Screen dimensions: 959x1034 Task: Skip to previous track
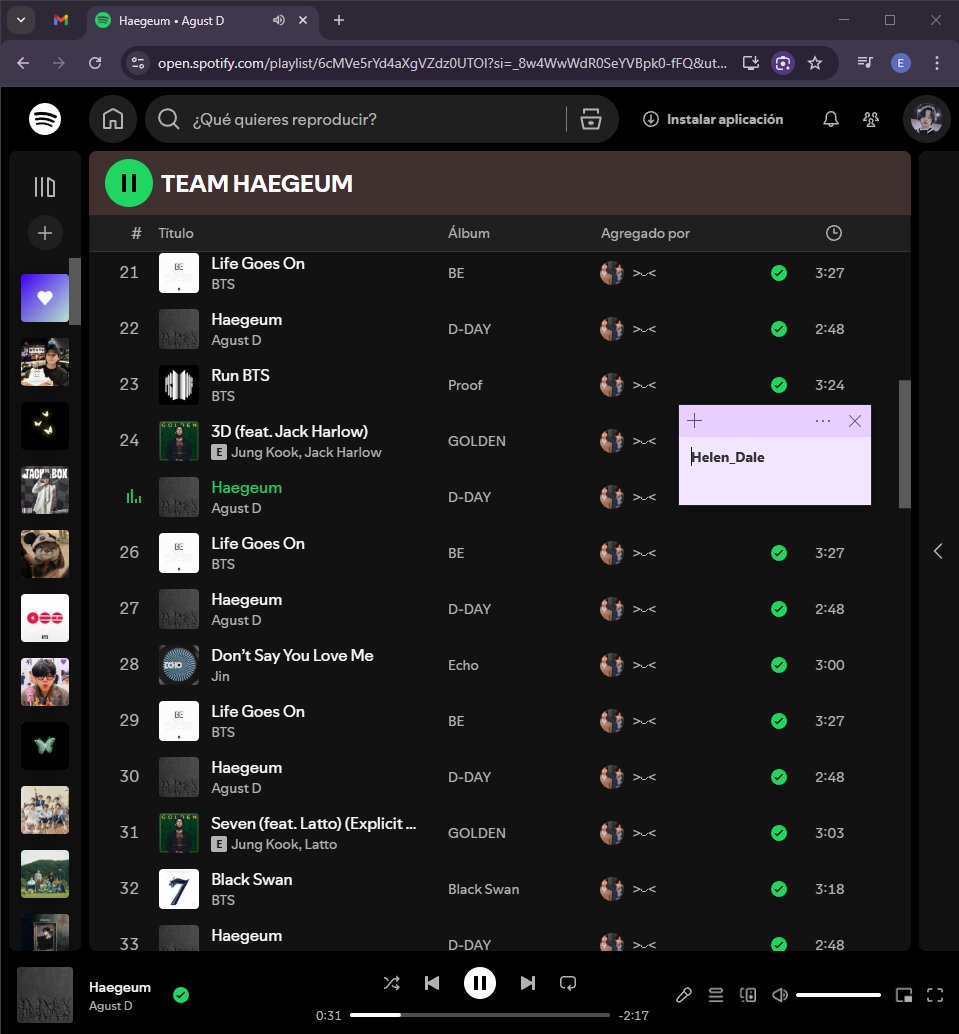432,983
